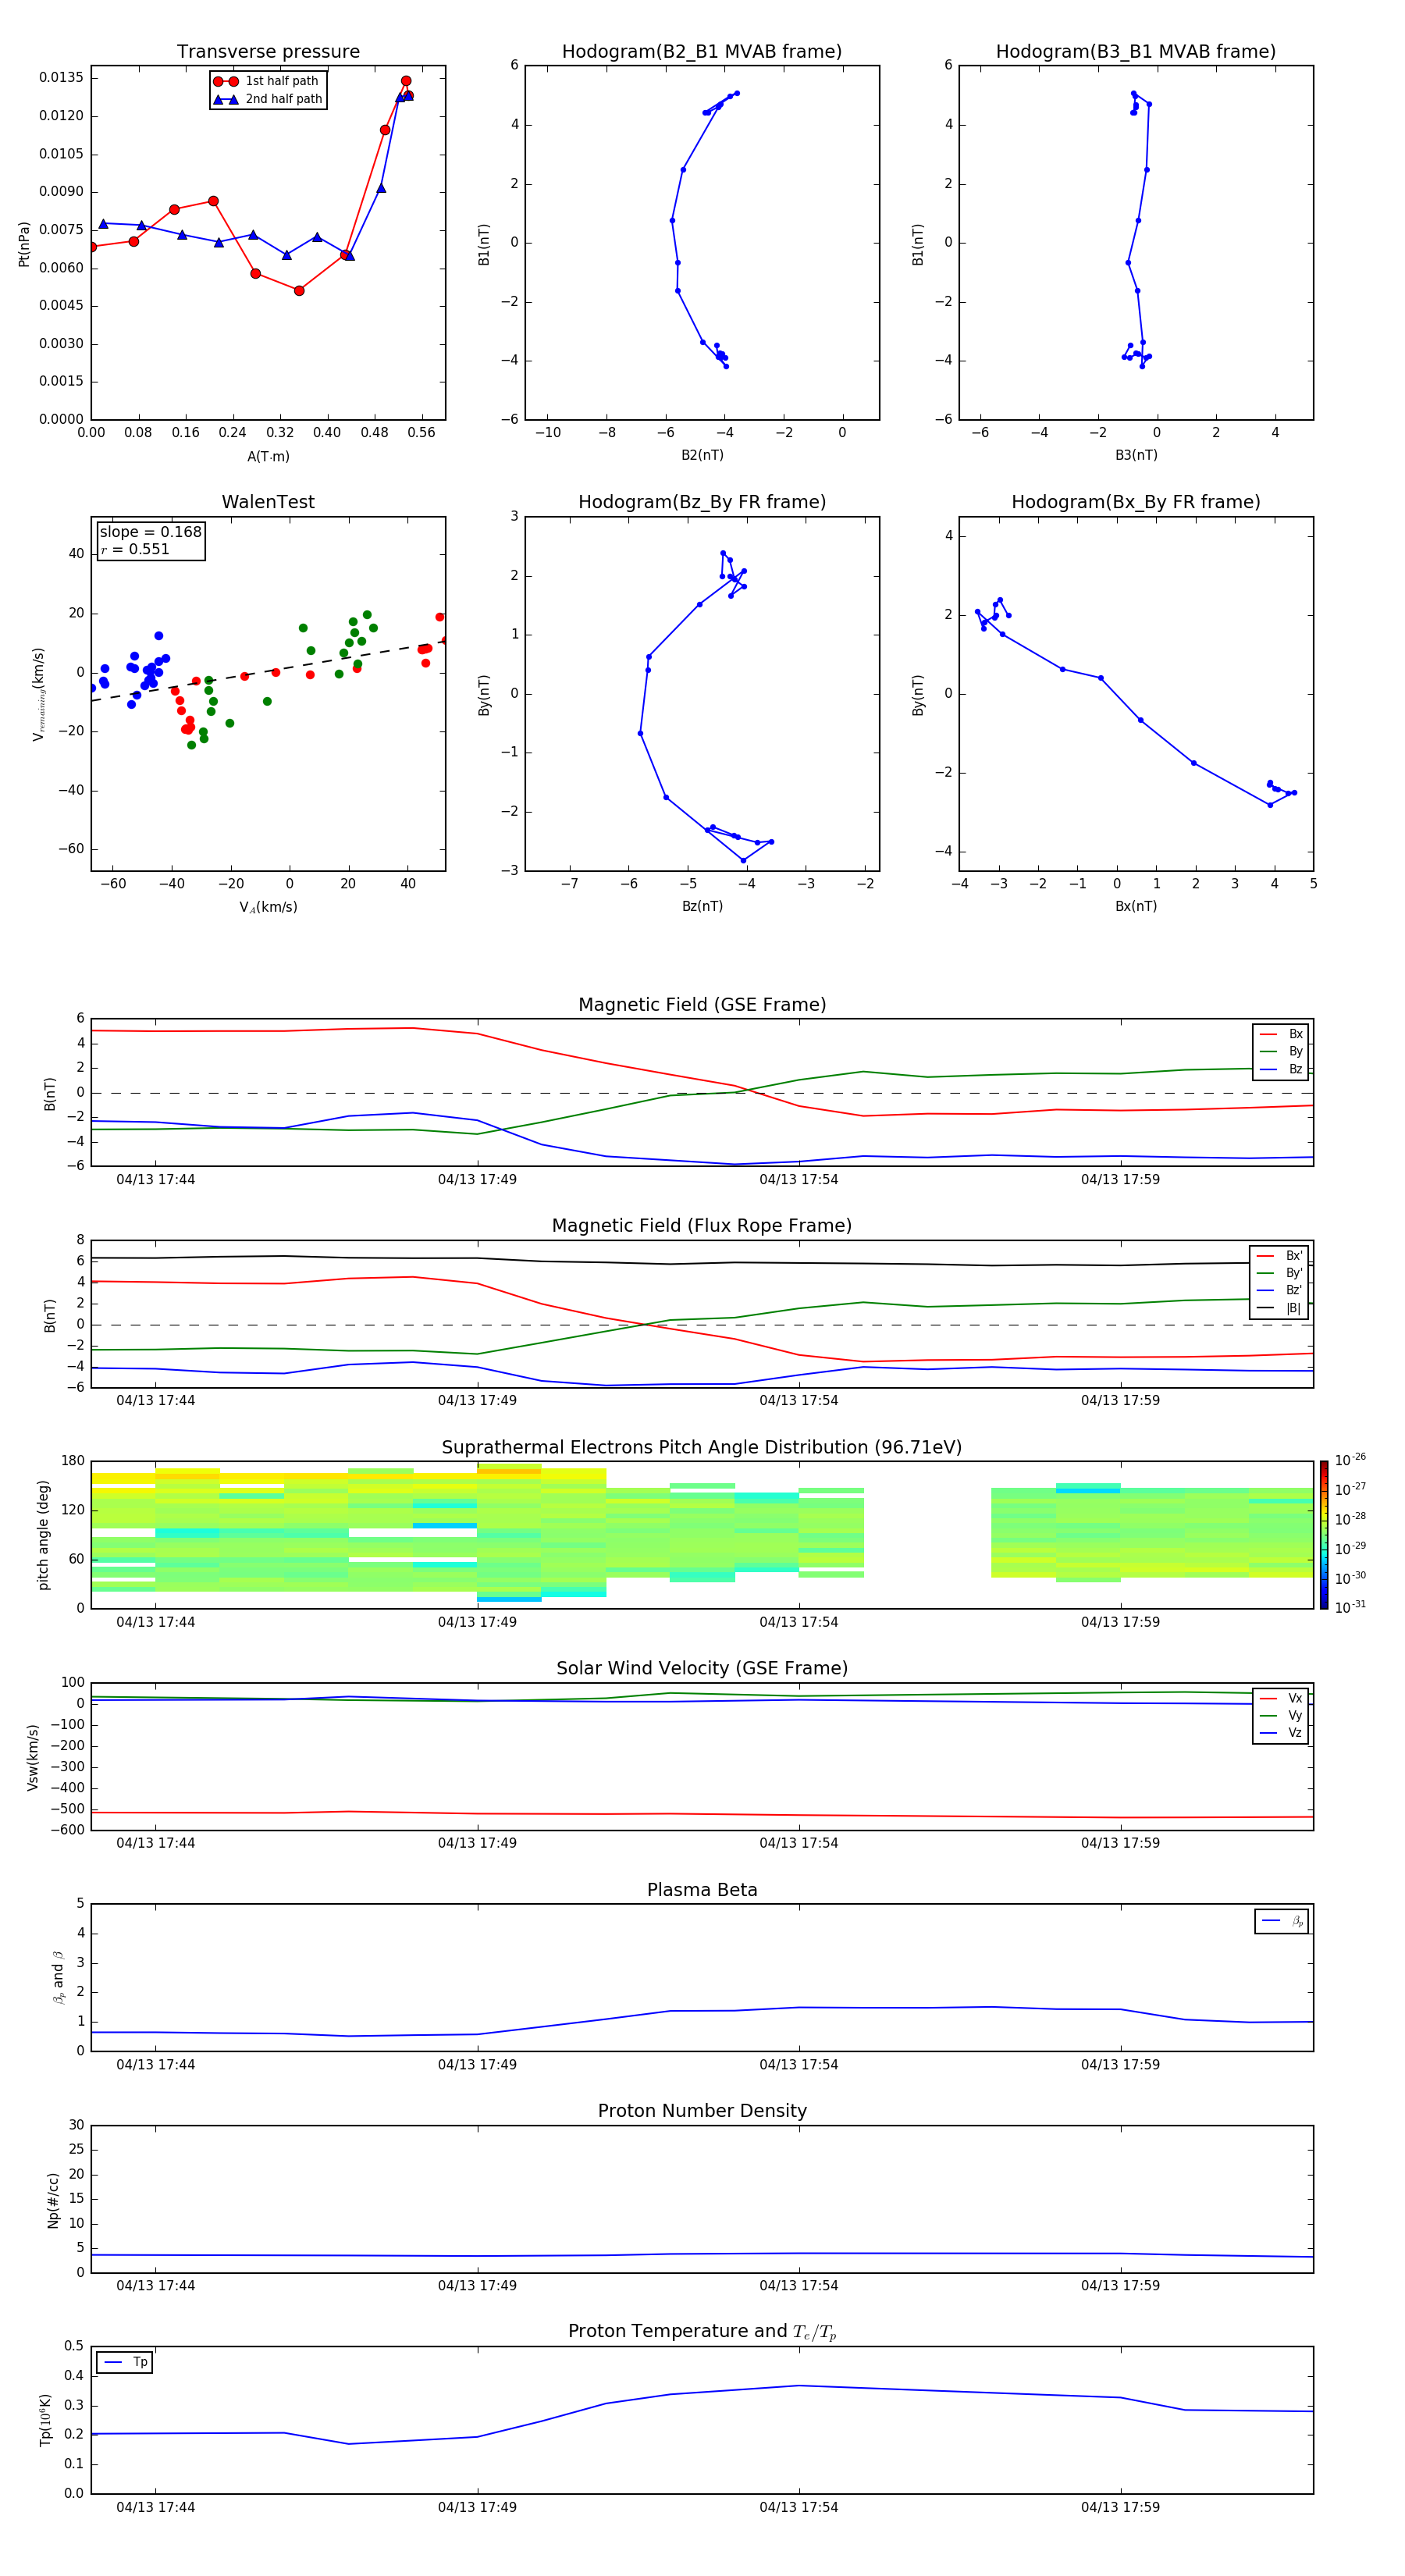The height and width of the screenshot is (2576, 1405).
Task: Select the "Tp" legend entry
Action: 125,2362
